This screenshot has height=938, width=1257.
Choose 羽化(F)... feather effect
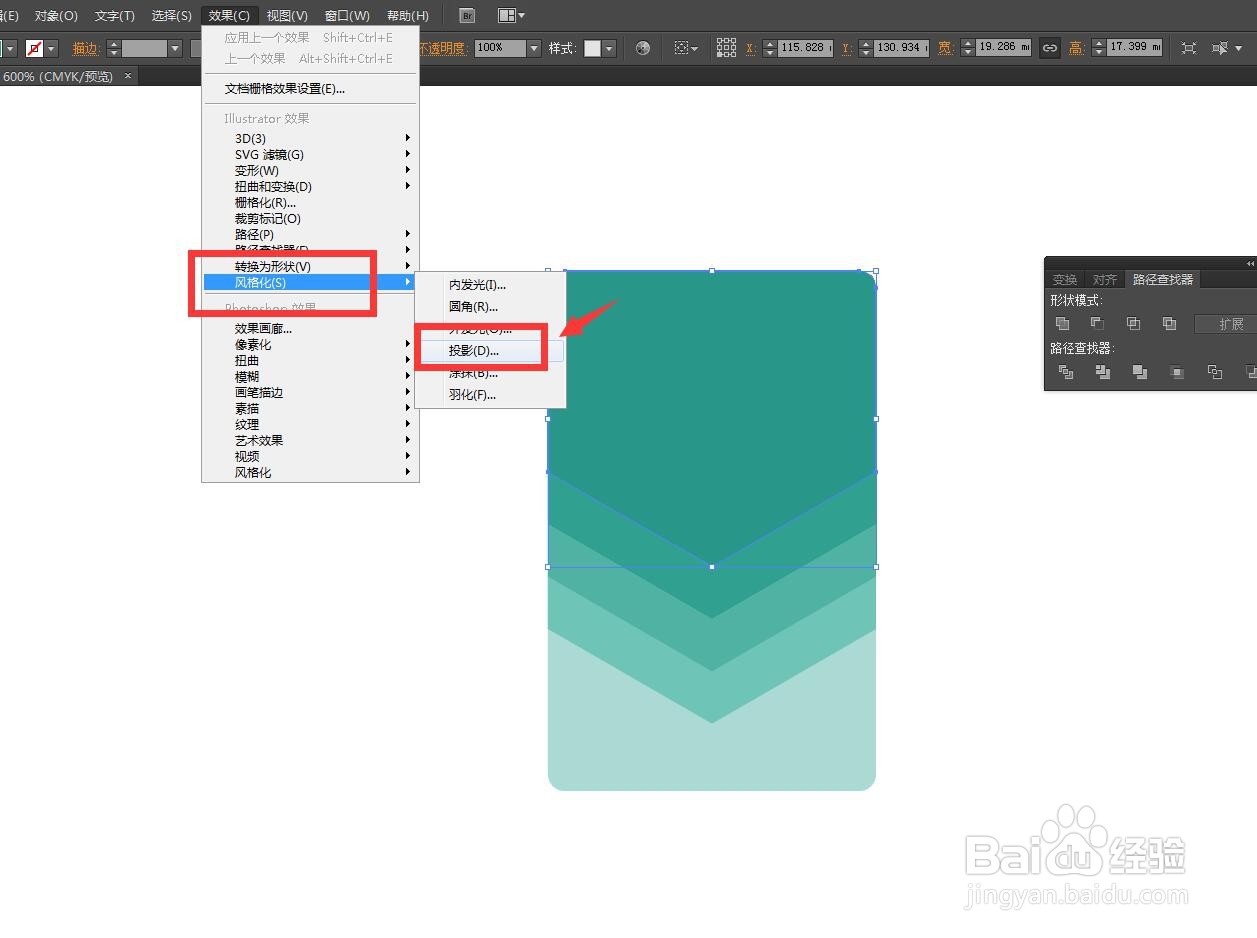pos(490,395)
